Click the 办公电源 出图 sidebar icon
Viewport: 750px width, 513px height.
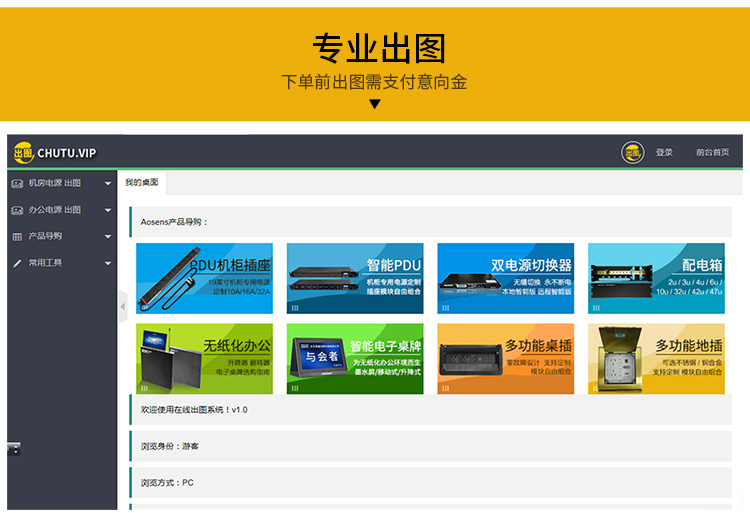point(17,210)
